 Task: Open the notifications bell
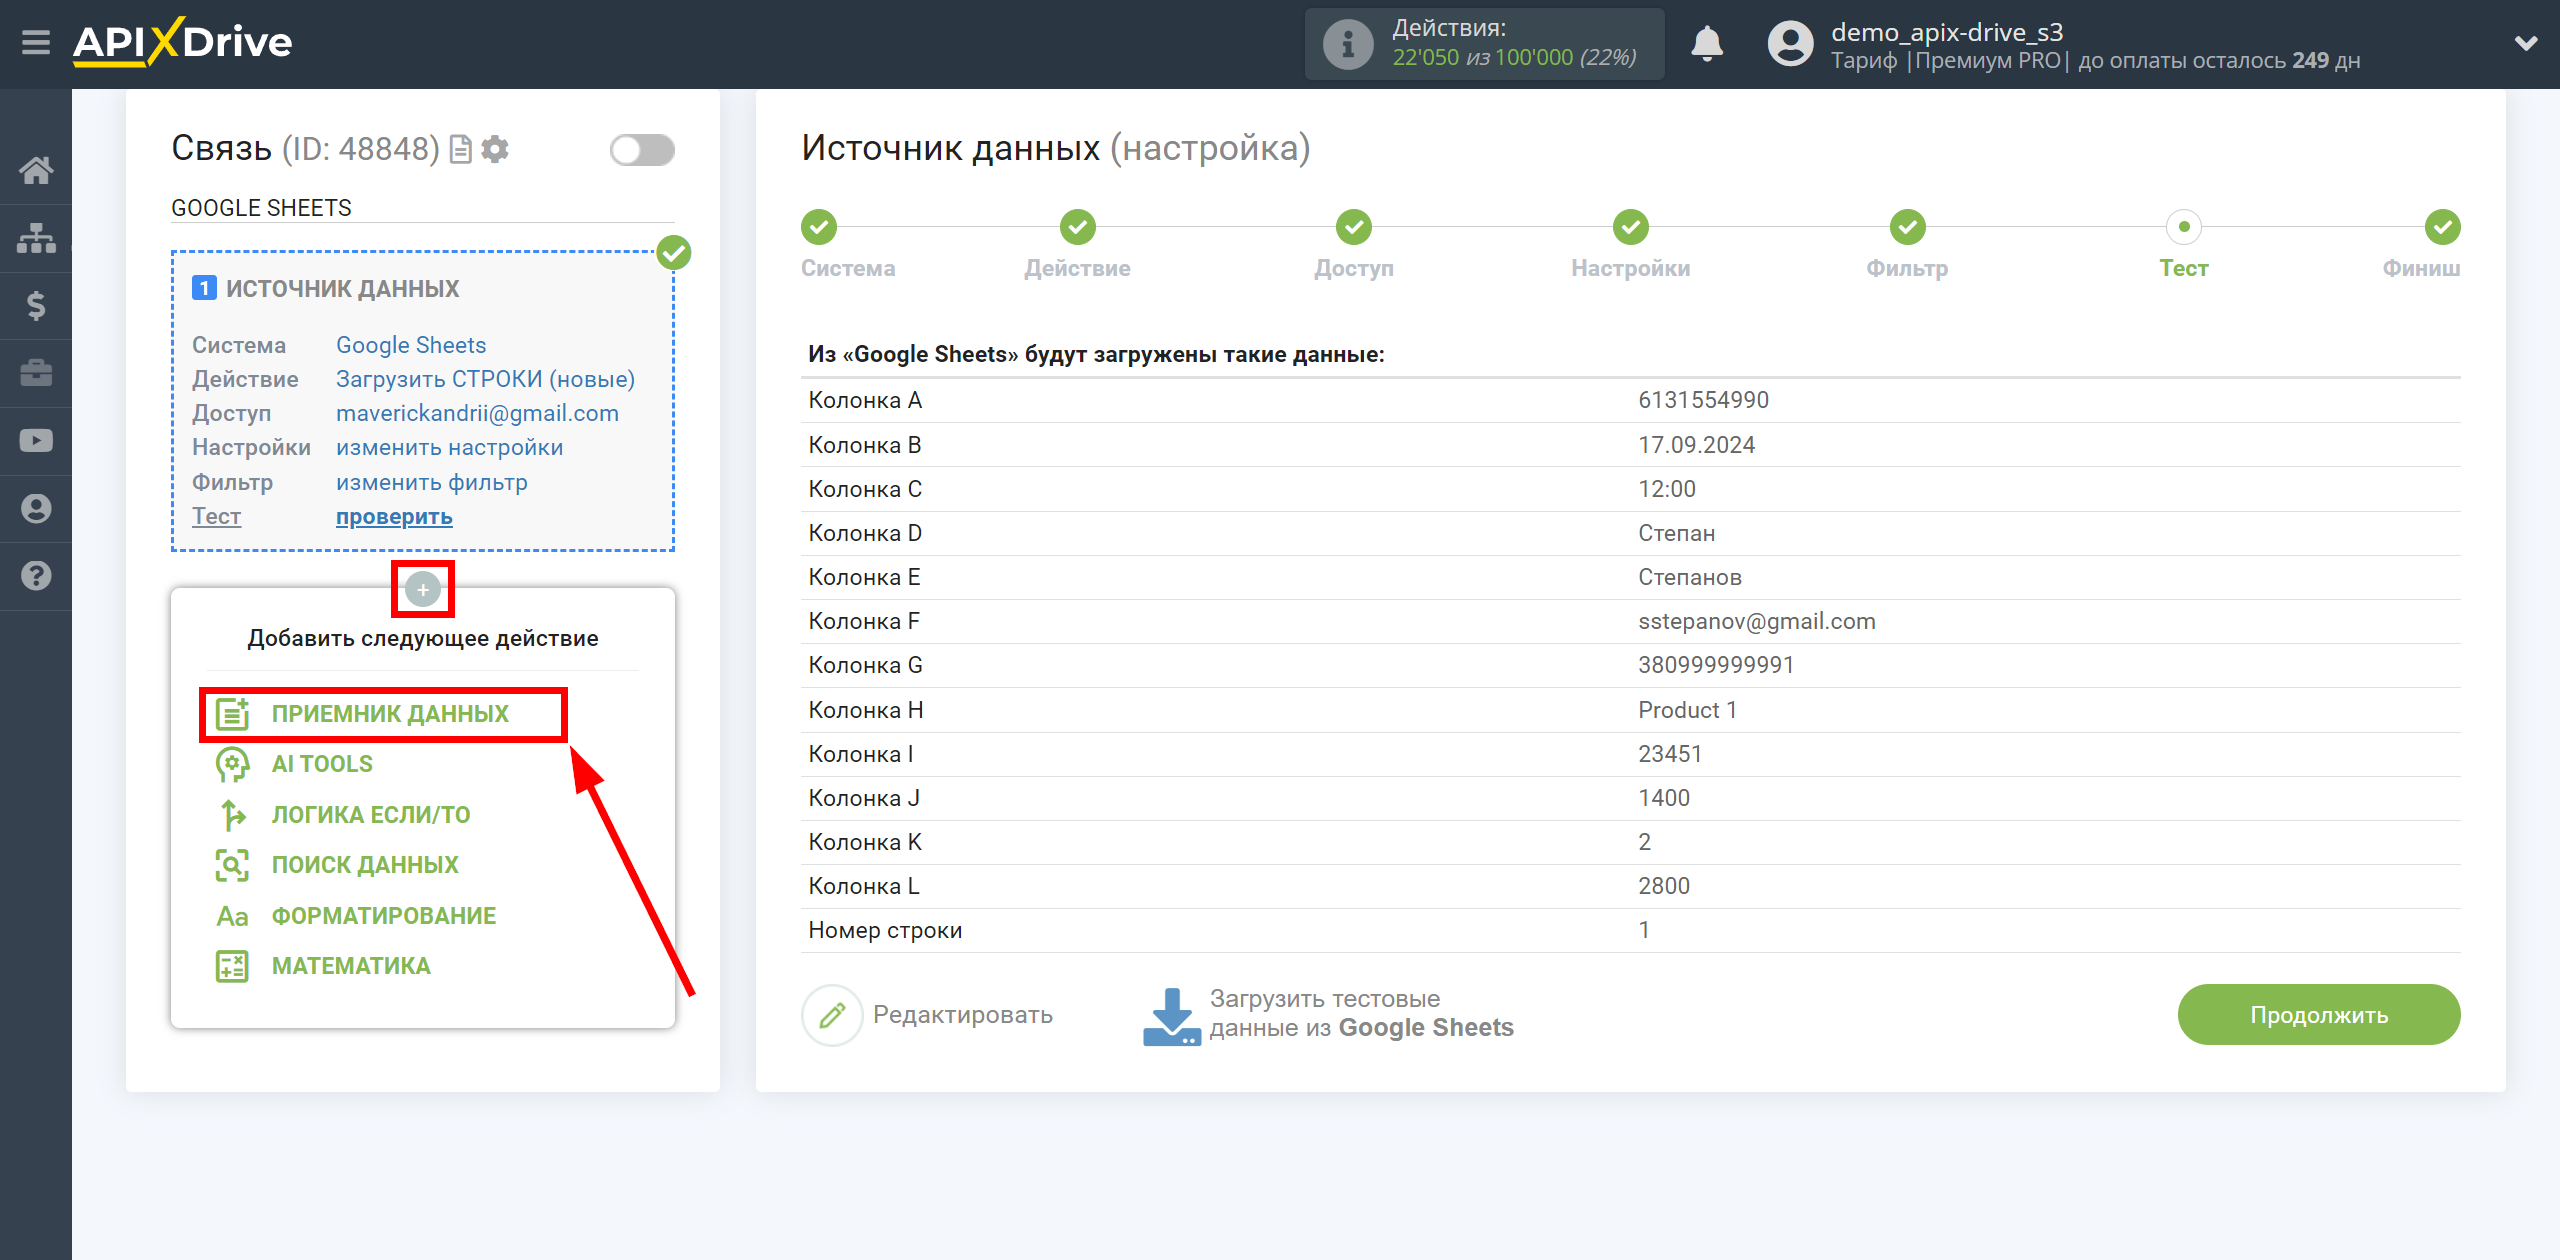1707,44
